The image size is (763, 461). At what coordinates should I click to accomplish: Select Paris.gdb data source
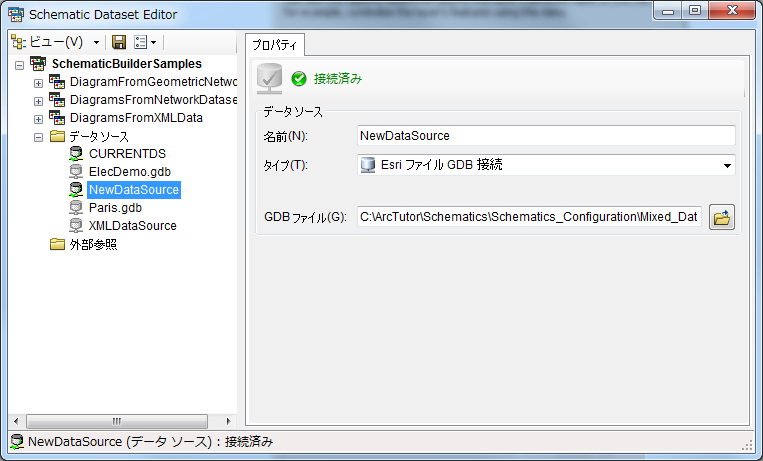115,208
